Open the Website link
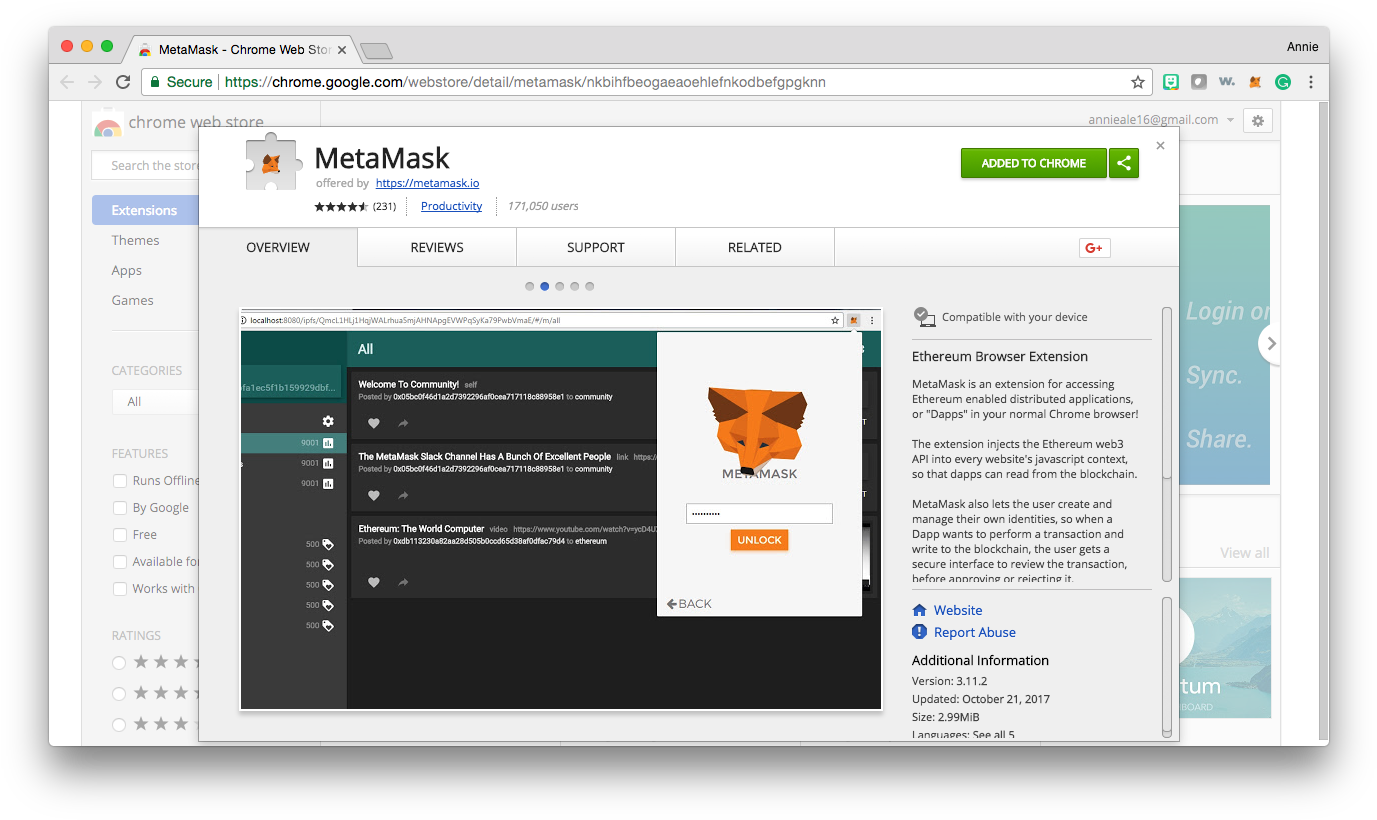This screenshot has width=1377, height=820. [958, 610]
